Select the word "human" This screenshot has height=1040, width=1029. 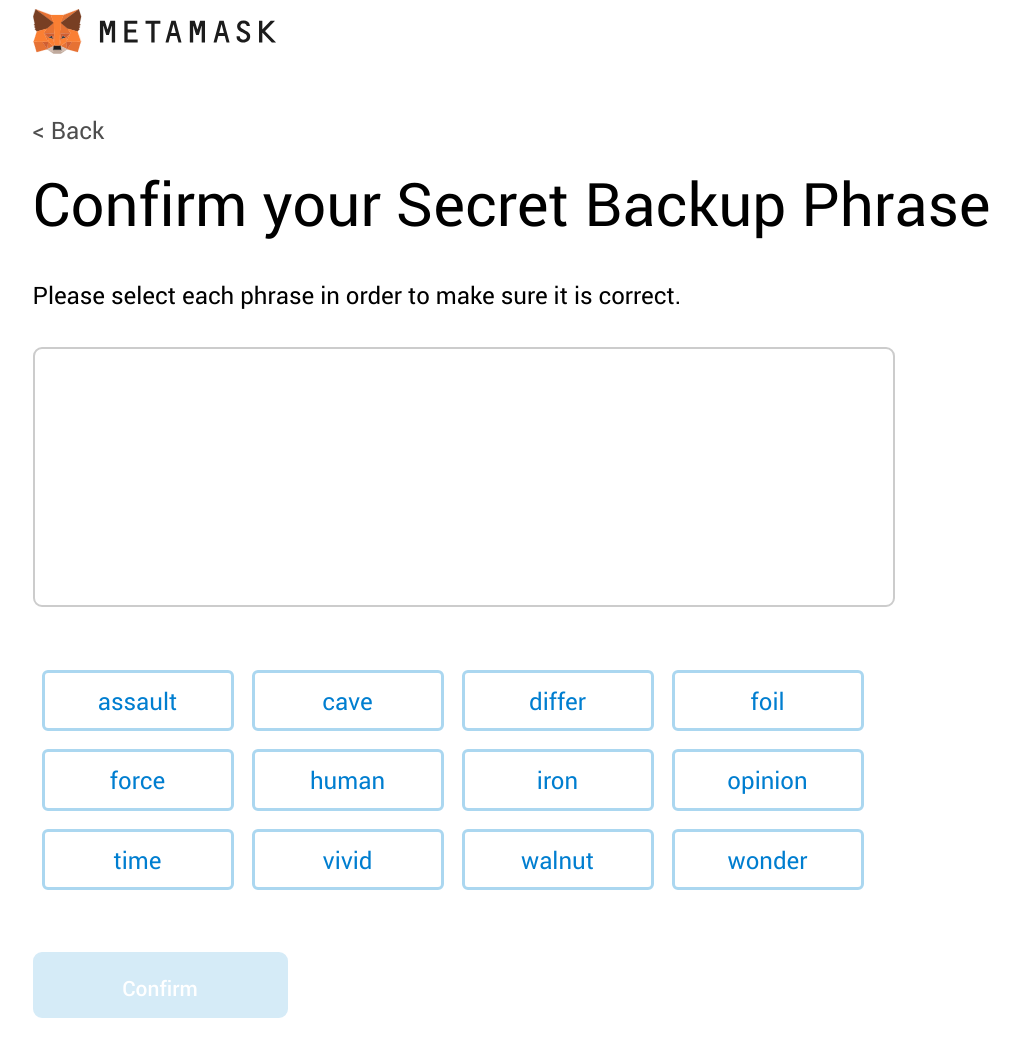click(x=348, y=780)
